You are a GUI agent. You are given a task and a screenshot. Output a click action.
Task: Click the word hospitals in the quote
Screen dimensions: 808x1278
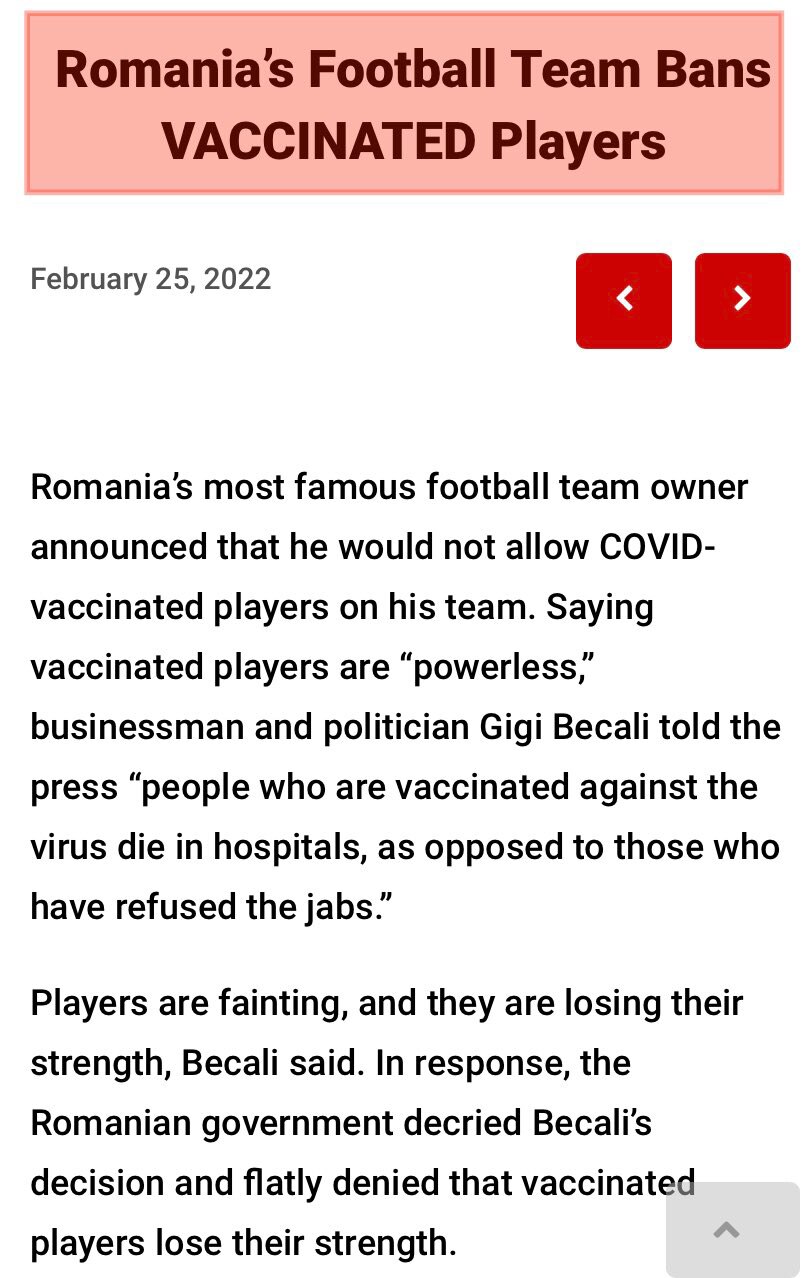(288, 847)
